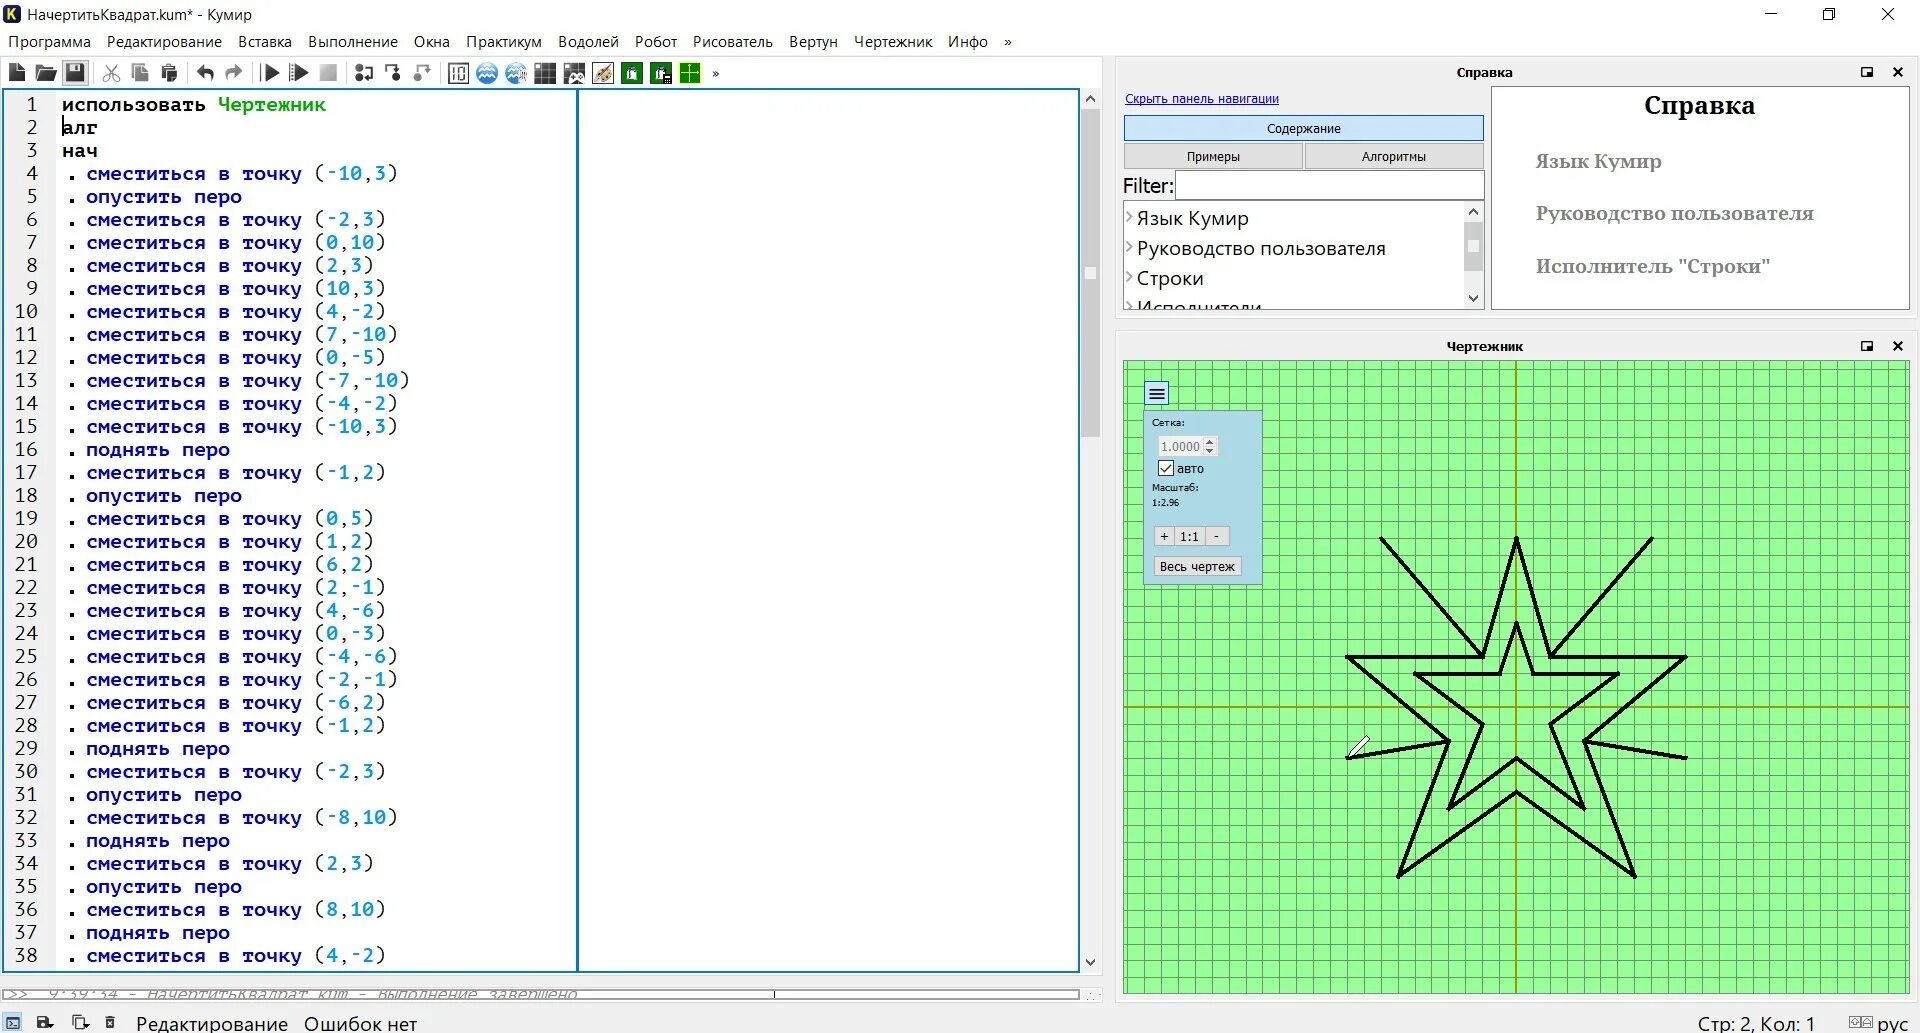The width and height of the screenshot is (1920, 1033).
Task: Open the Язык Кумир help heading
Action: coord(1598,161)
